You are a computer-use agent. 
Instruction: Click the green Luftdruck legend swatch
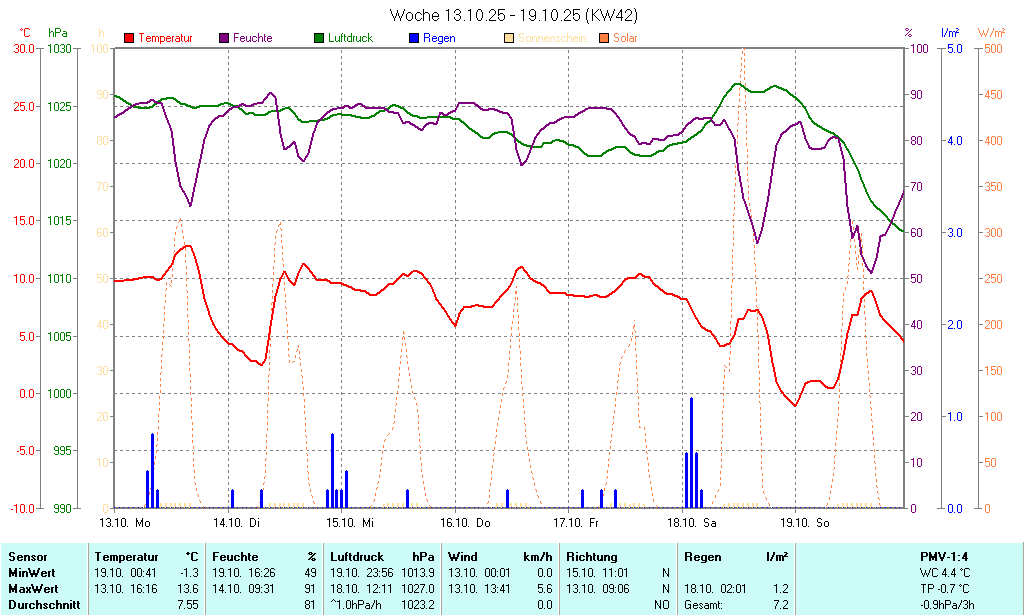pyautogui.click(x=319, y=38)
